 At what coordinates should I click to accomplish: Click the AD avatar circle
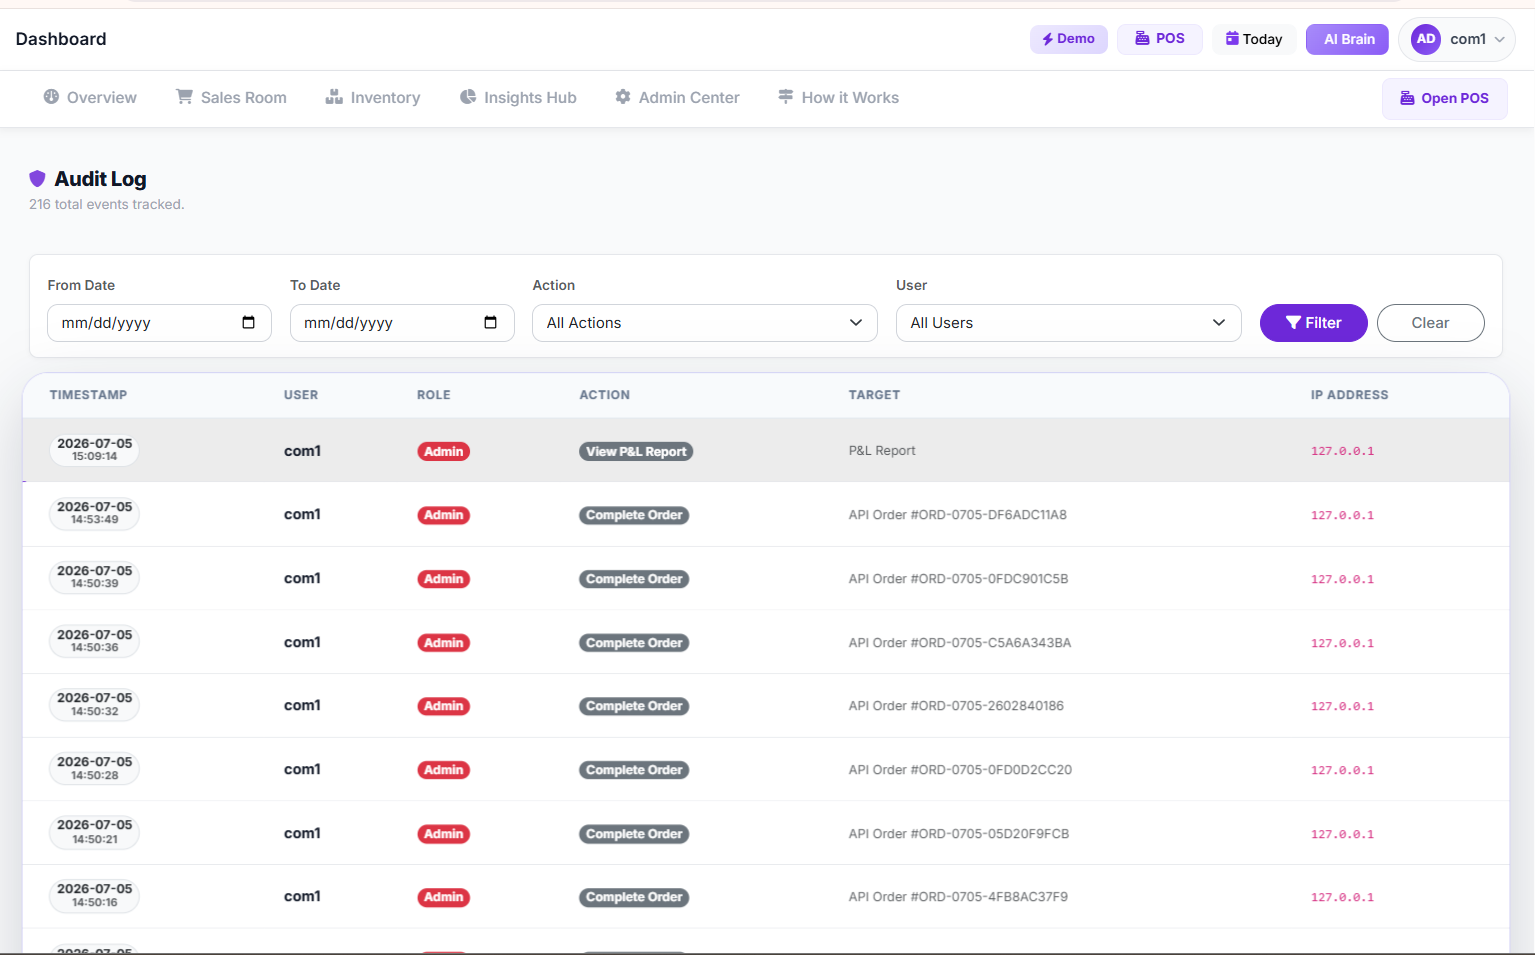point(1426,39)
